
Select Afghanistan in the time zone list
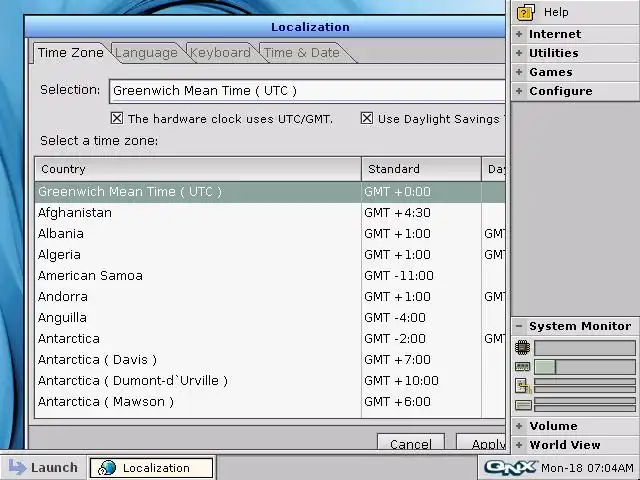[270, 213]
